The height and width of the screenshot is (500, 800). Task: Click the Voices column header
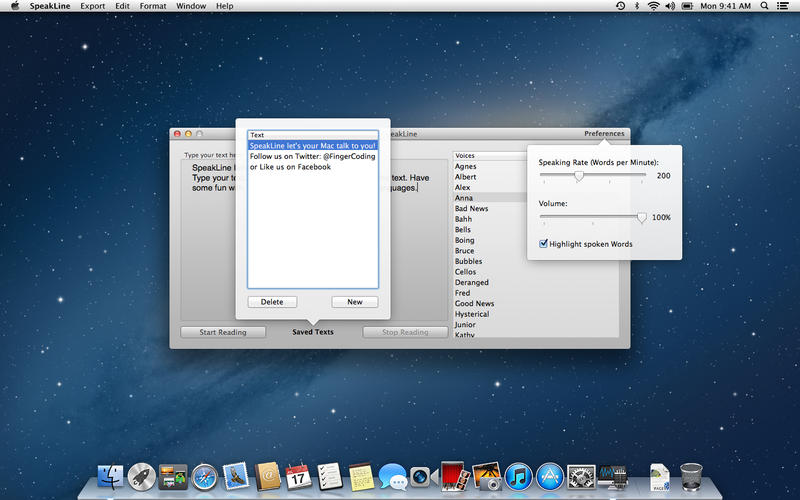click(490, 156)
